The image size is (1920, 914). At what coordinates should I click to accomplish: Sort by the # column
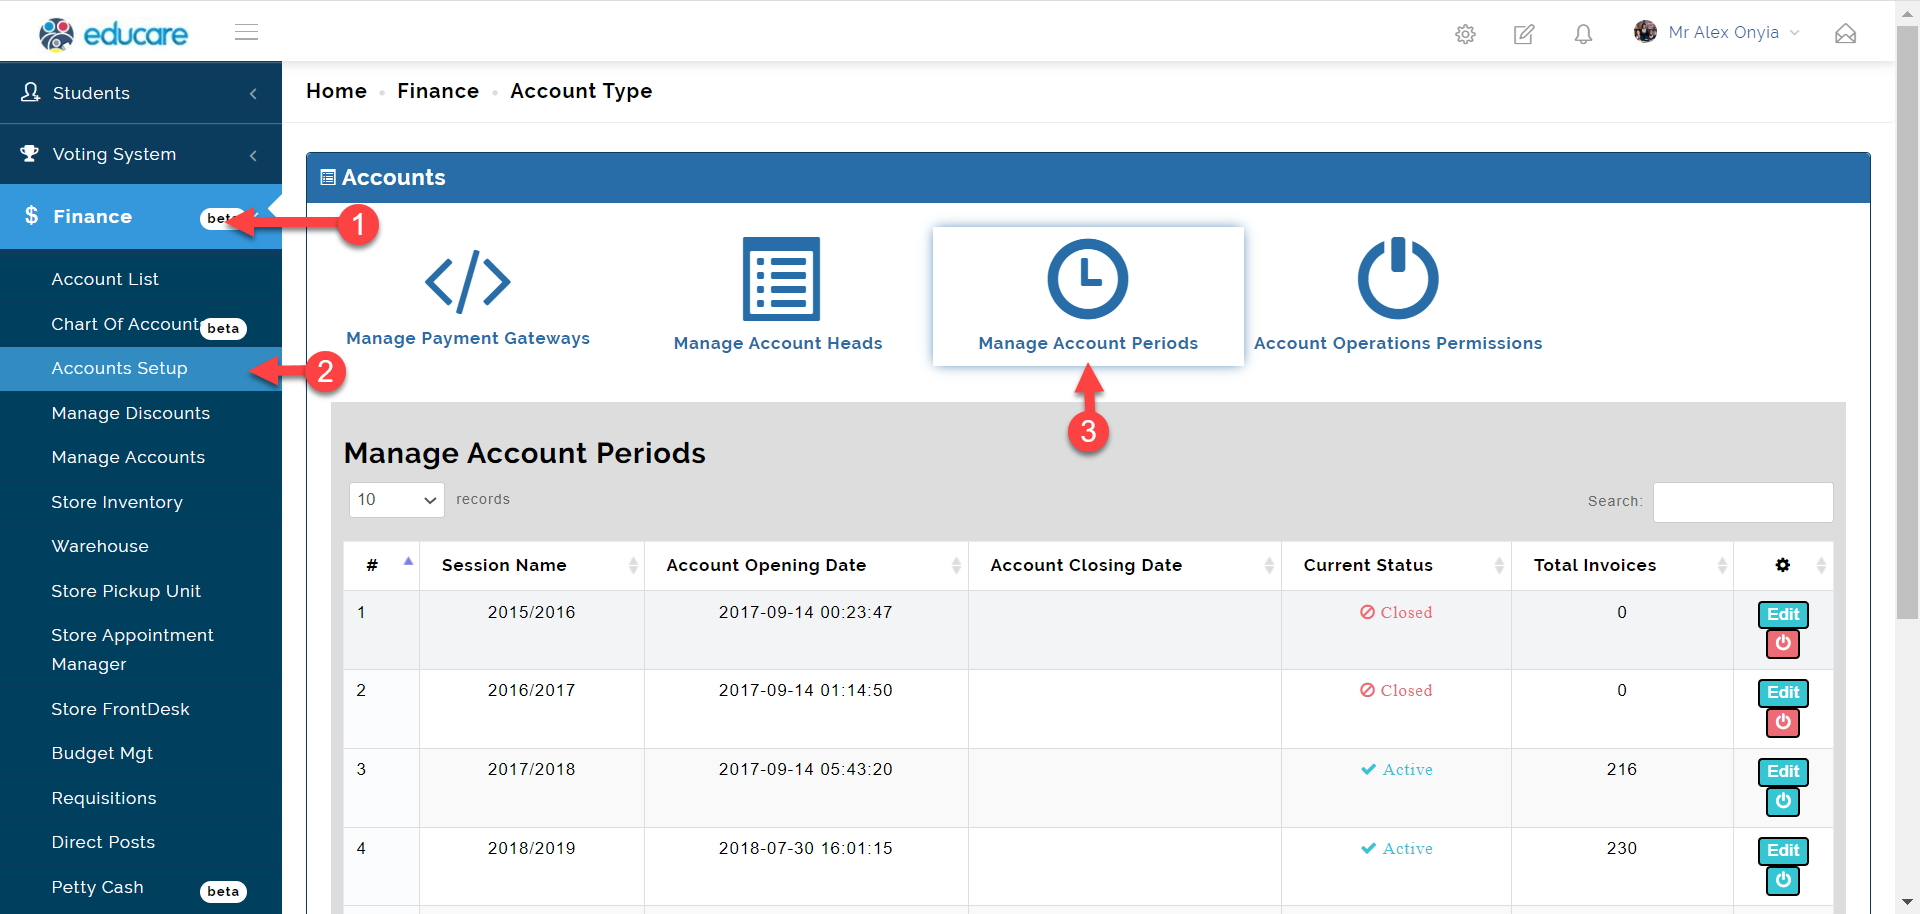tap(381, 565)
